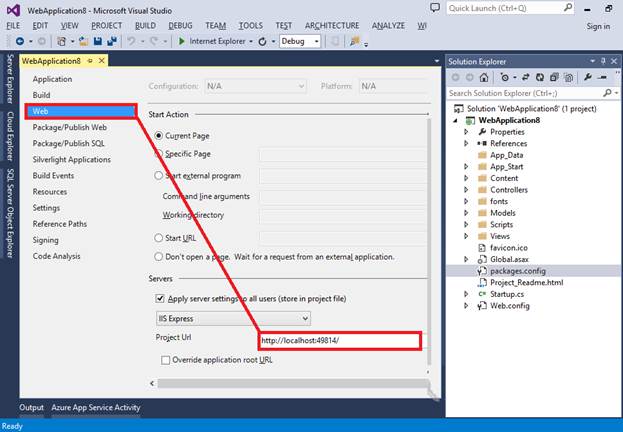The height and width of the screenshot is (432, 623).
Task: Pin the WebApplication8 document tab
Action: point(90,61)
